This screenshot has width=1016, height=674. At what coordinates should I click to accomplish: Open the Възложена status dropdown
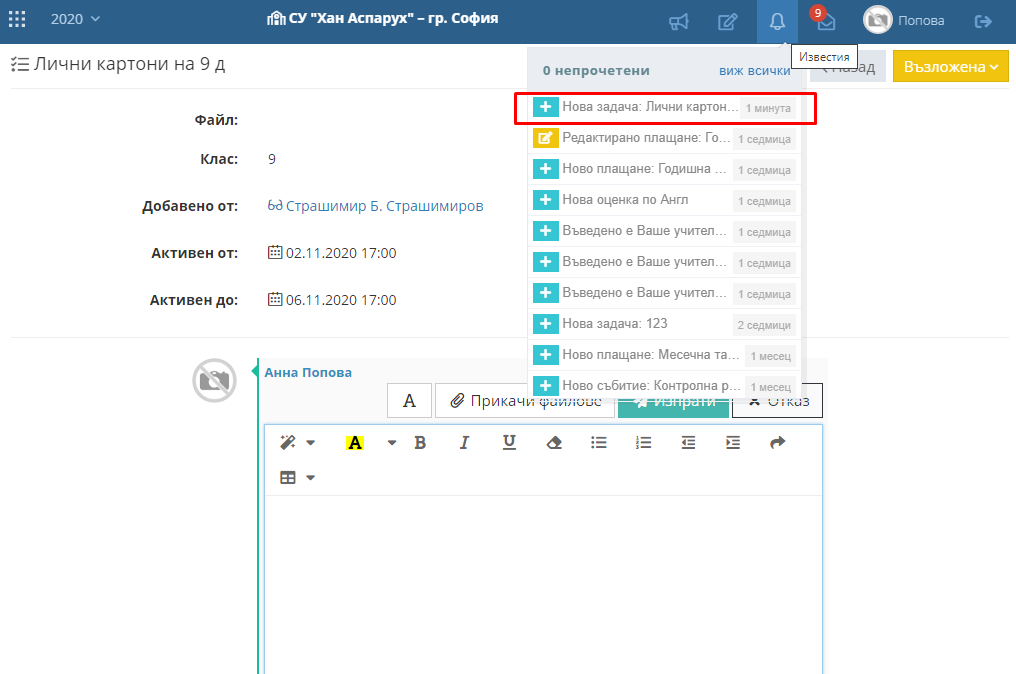coord(950,67)
